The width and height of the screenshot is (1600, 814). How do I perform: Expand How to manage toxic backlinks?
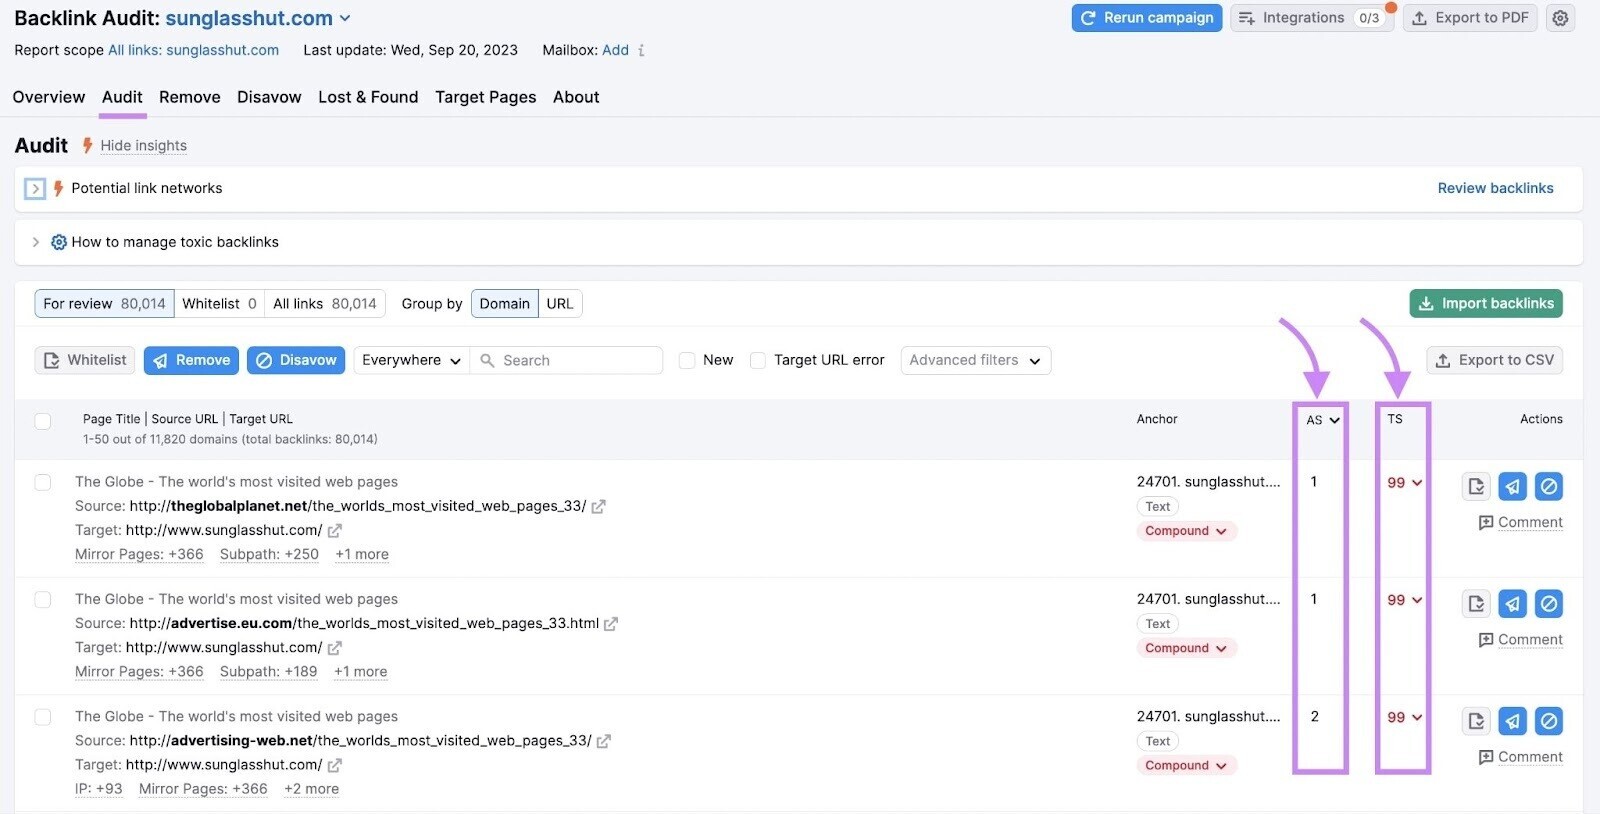coord(36,242)
